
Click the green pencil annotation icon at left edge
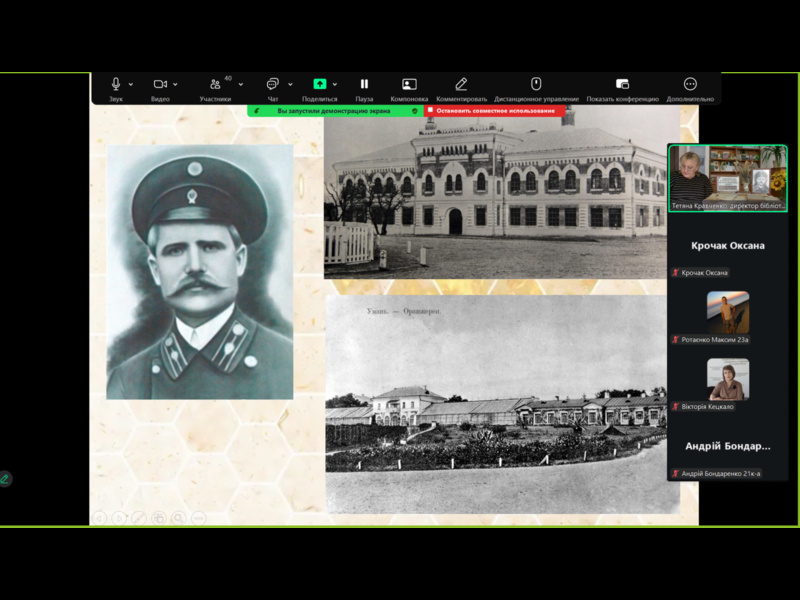pos(6,479)
